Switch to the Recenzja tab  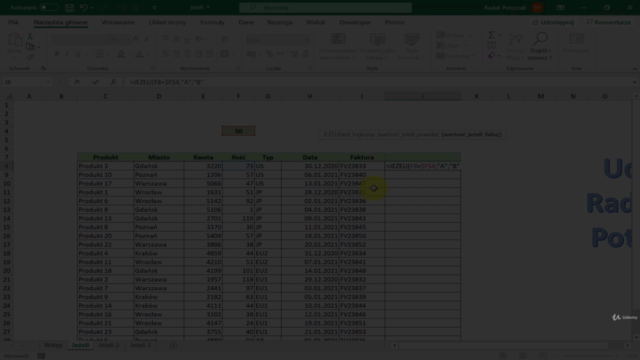point(280,22)
